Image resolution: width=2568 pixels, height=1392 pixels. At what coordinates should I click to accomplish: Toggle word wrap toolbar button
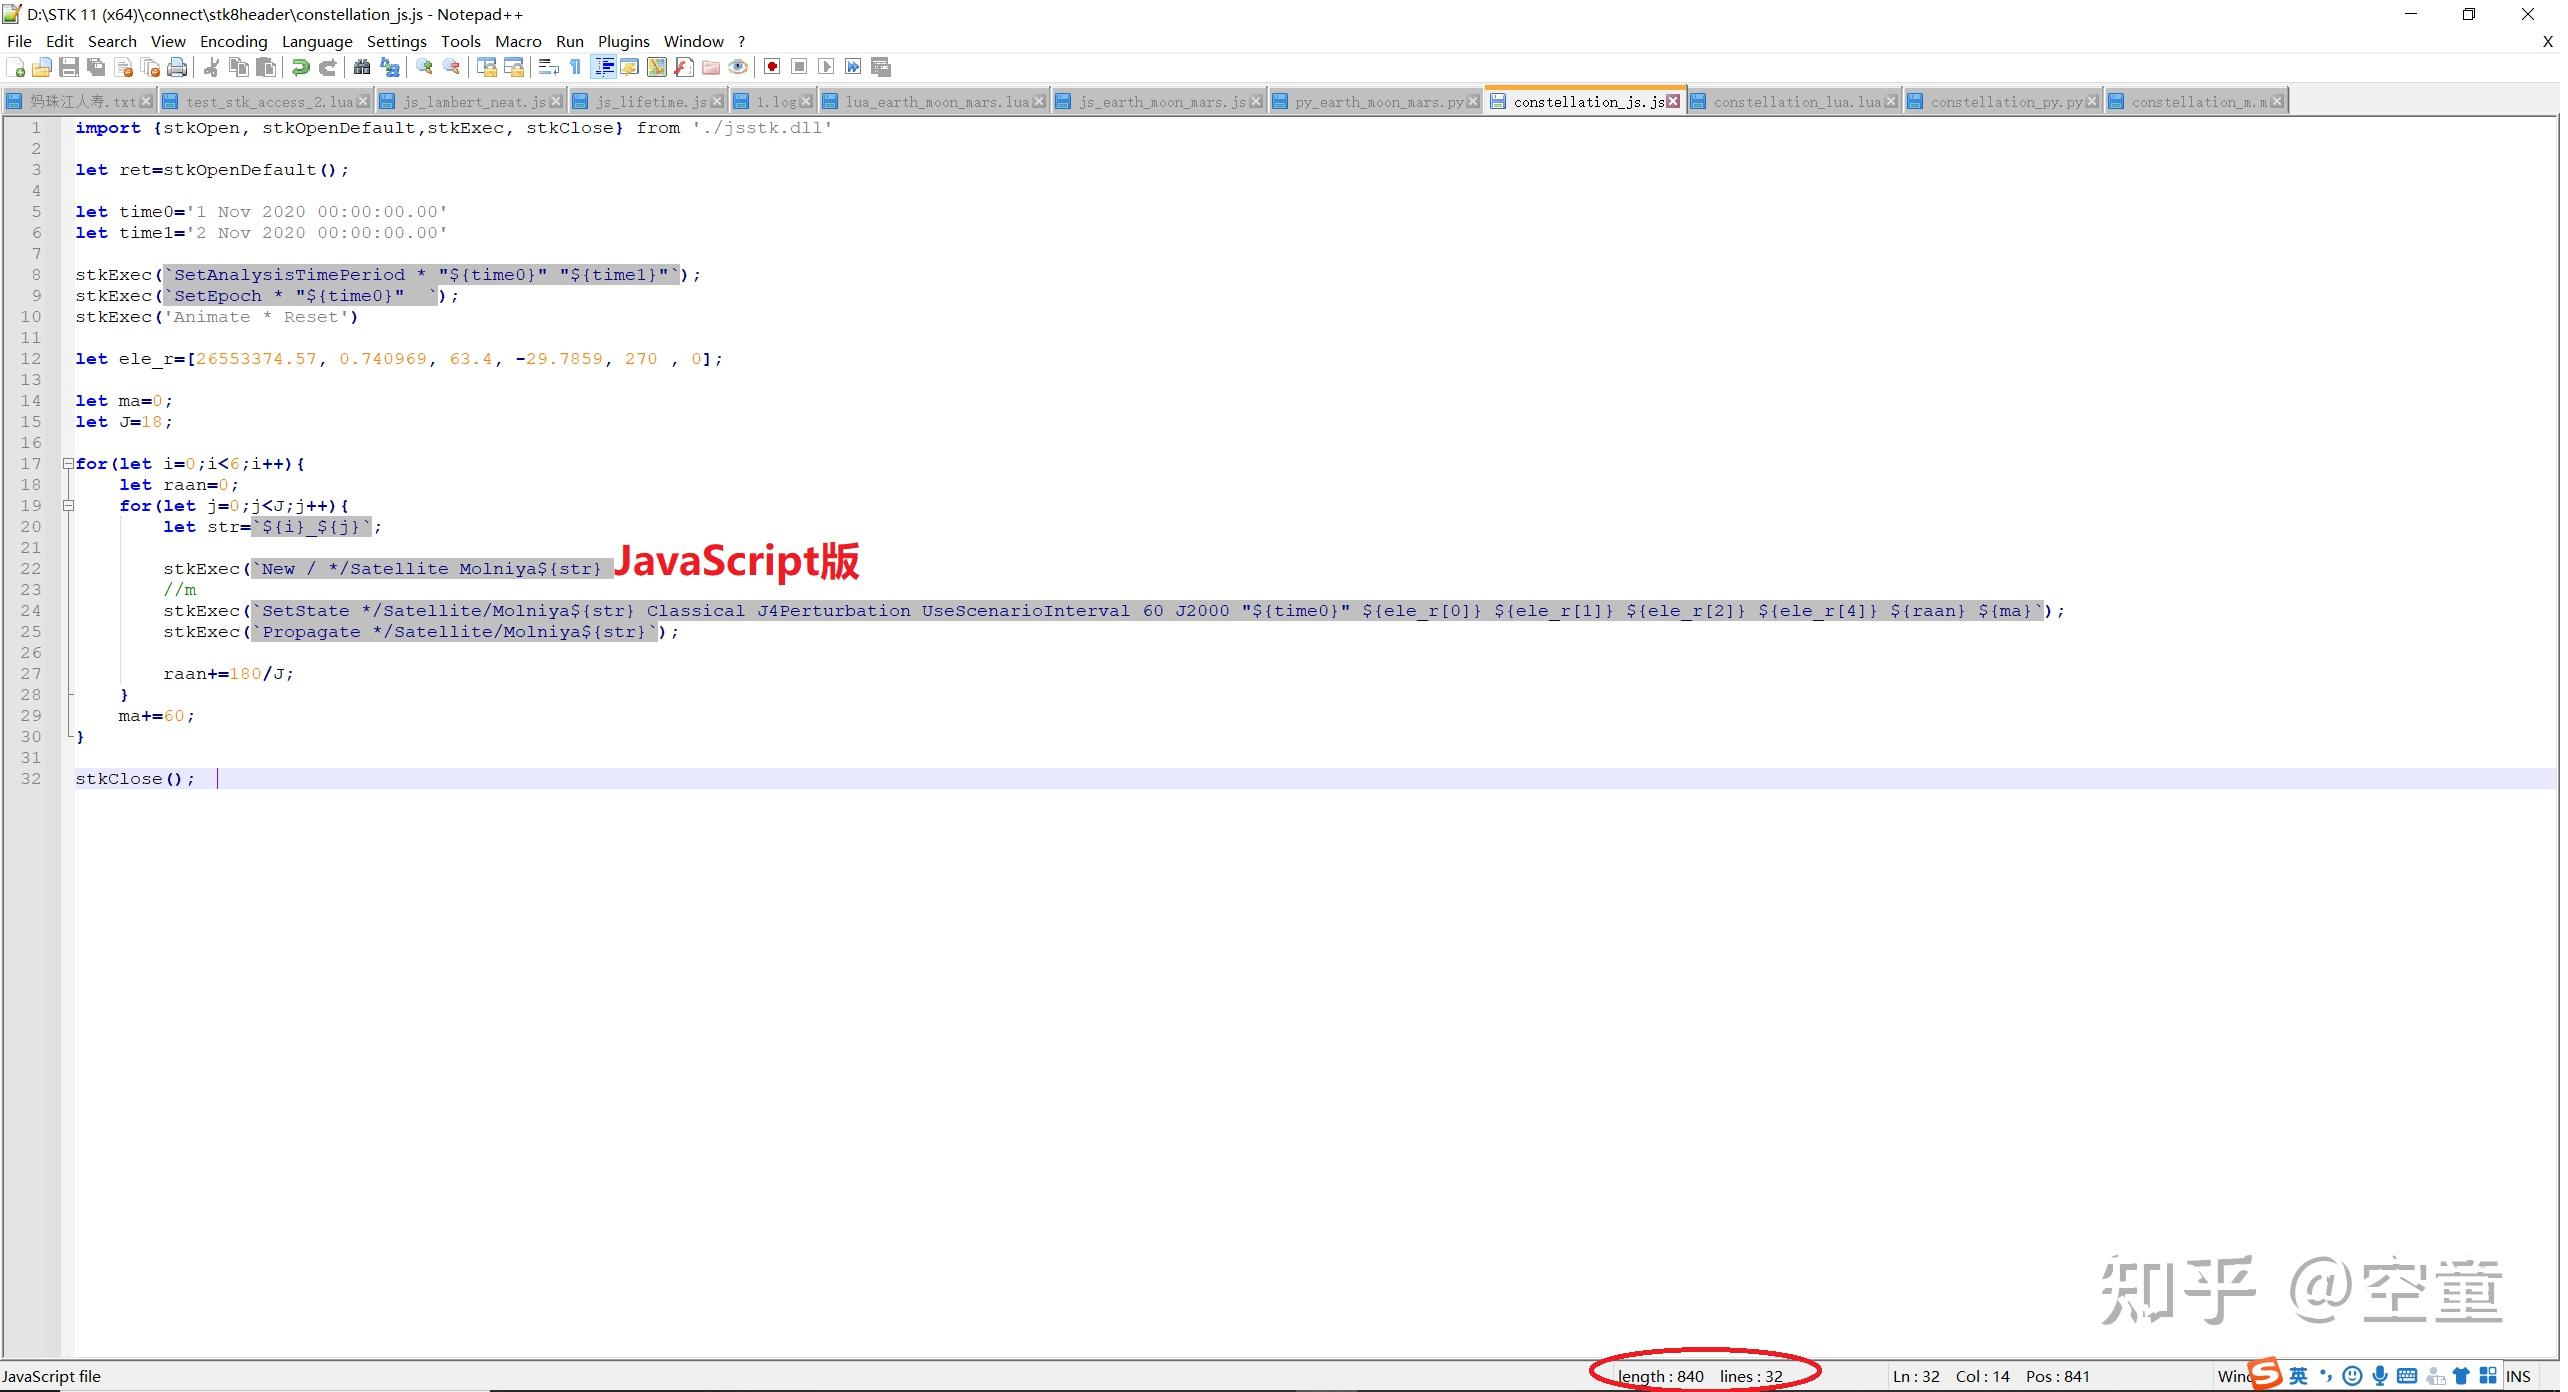(548, 67)
